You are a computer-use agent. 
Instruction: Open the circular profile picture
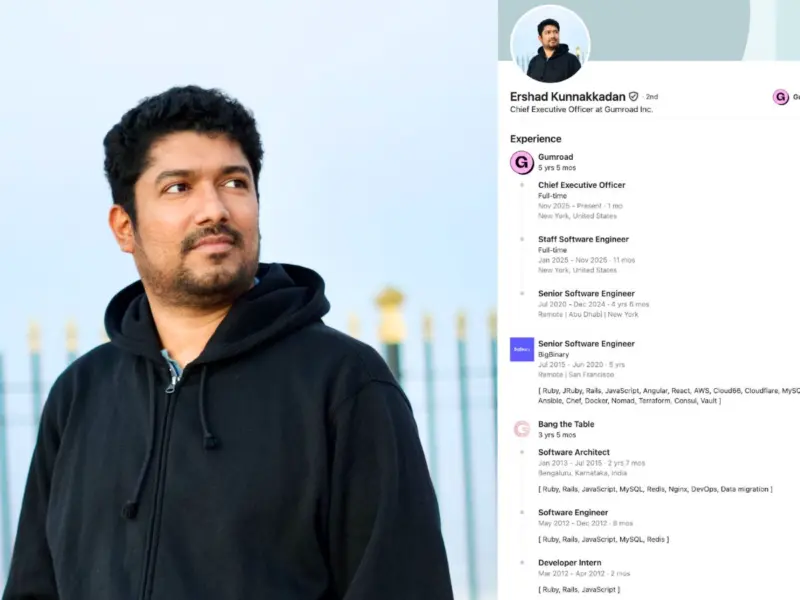(x=550, y=45)
